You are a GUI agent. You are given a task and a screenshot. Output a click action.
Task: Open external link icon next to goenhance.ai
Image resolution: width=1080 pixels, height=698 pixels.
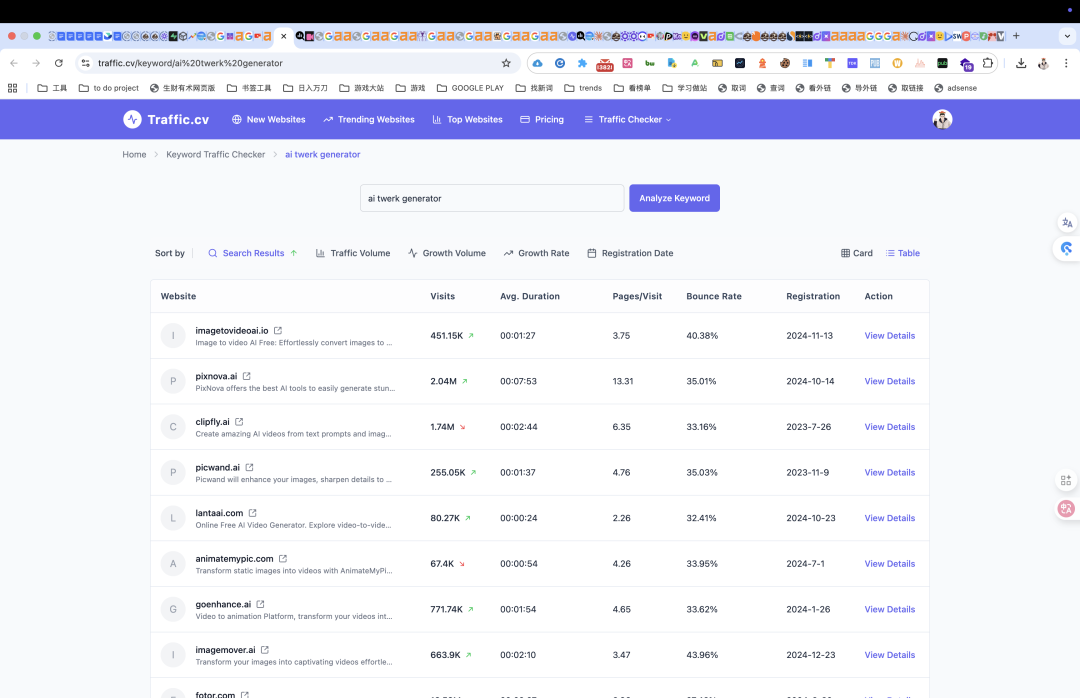click(x=260, y=604)
